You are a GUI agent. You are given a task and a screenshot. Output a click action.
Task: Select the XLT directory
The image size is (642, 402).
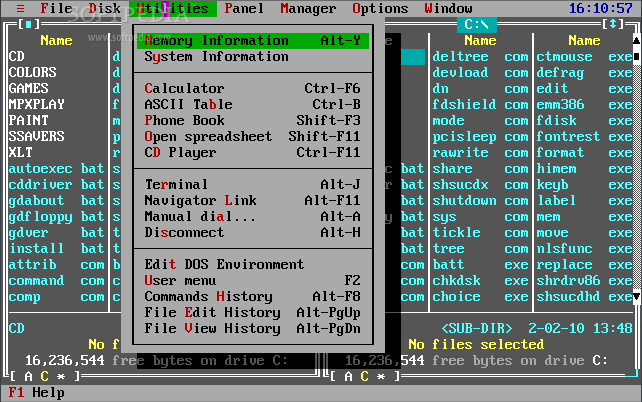(20, 152)
